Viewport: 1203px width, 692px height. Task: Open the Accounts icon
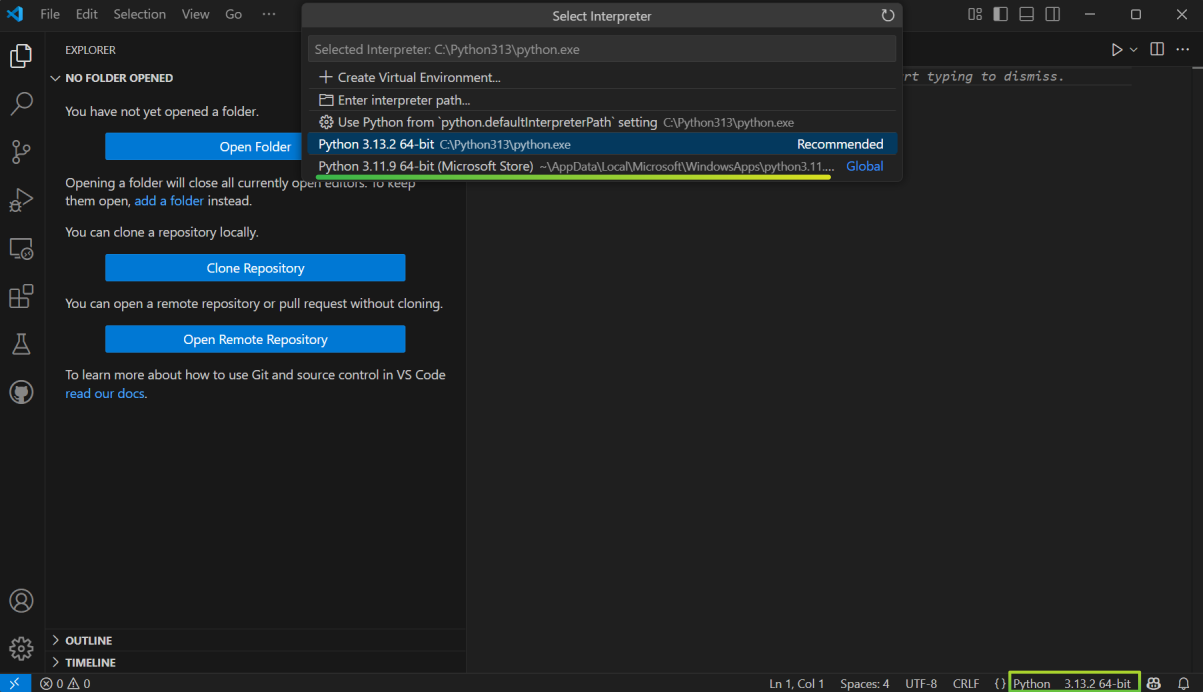(21, 601)
